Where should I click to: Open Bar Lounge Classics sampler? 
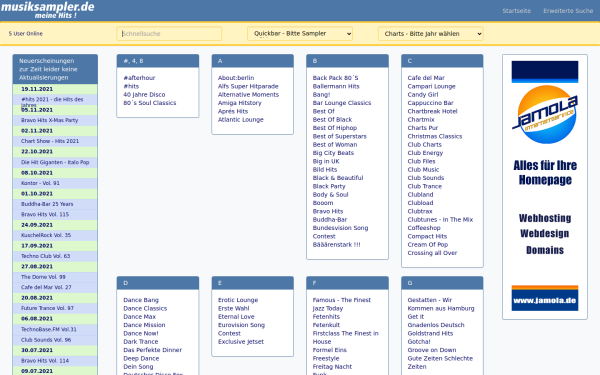point(342,103)
